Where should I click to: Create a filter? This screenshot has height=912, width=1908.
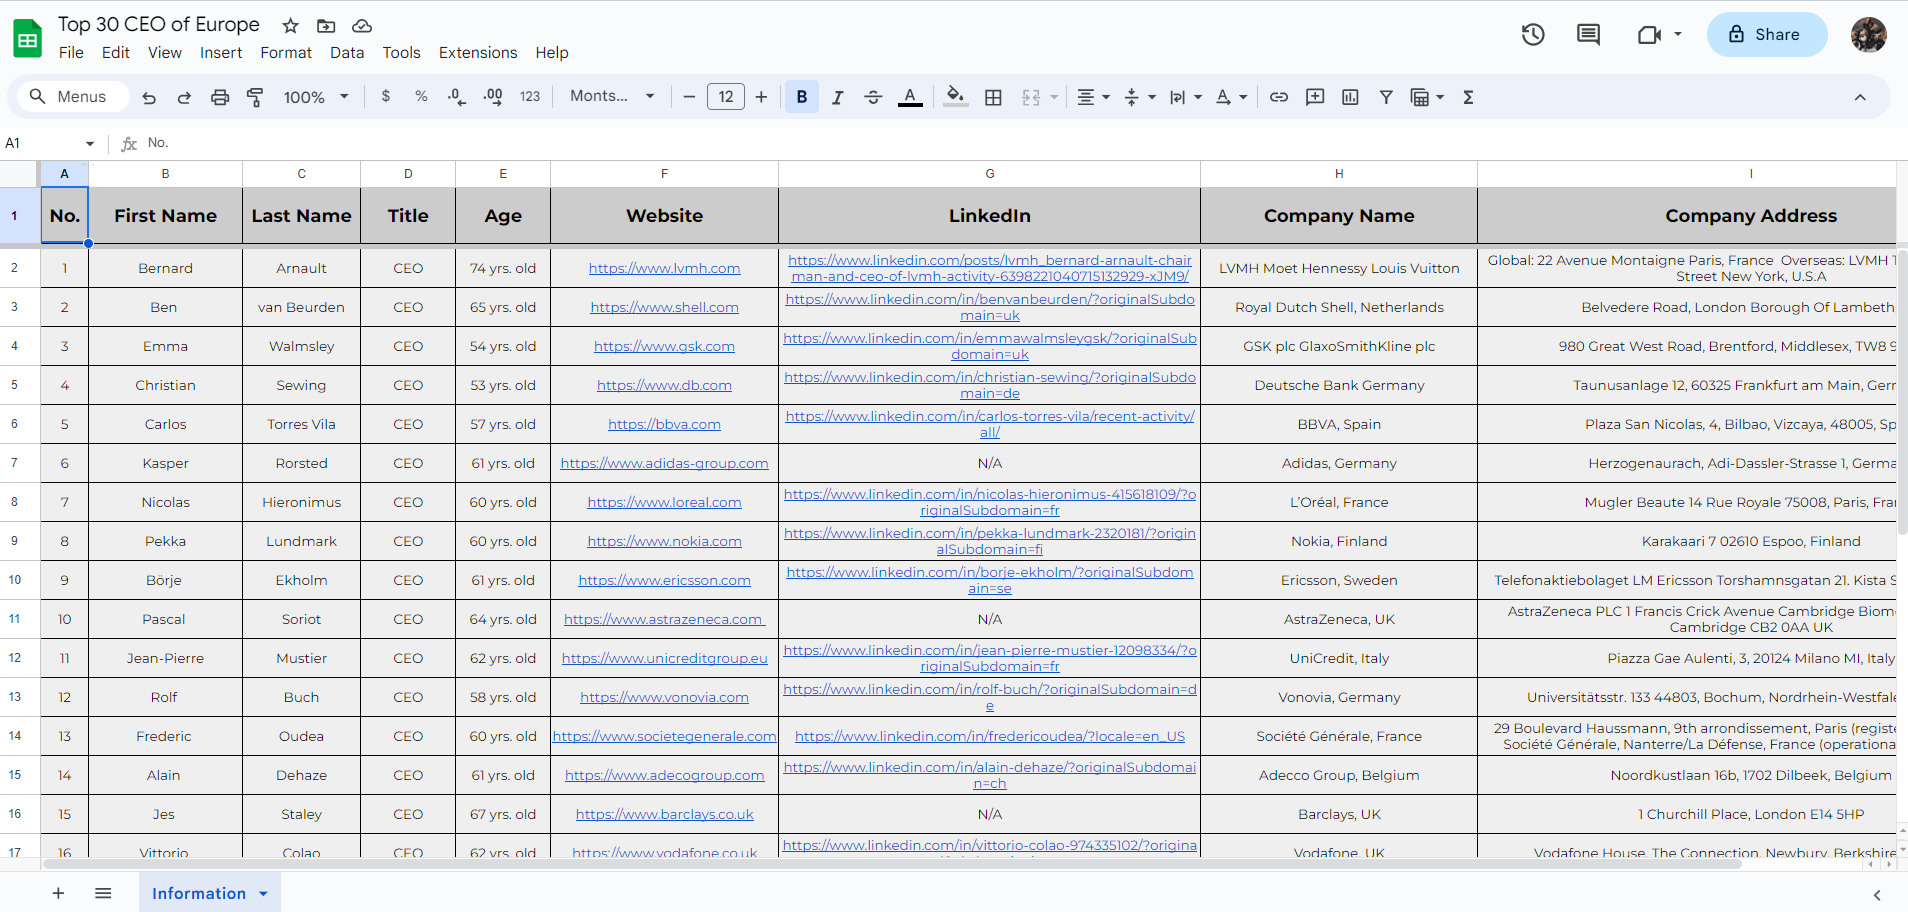(1386, 97)
